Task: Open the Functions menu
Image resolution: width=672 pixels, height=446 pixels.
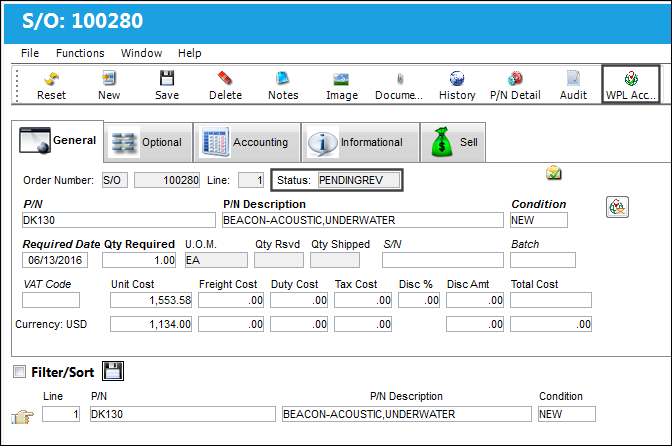Action: click(80, 53)
